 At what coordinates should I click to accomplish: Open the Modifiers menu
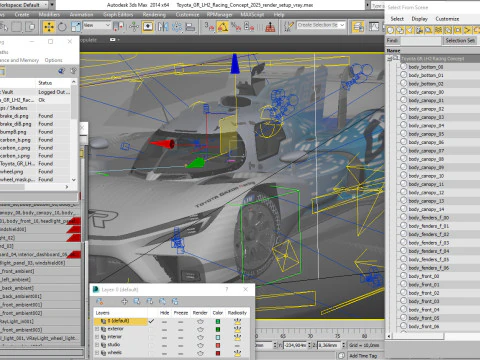point(49,15)
